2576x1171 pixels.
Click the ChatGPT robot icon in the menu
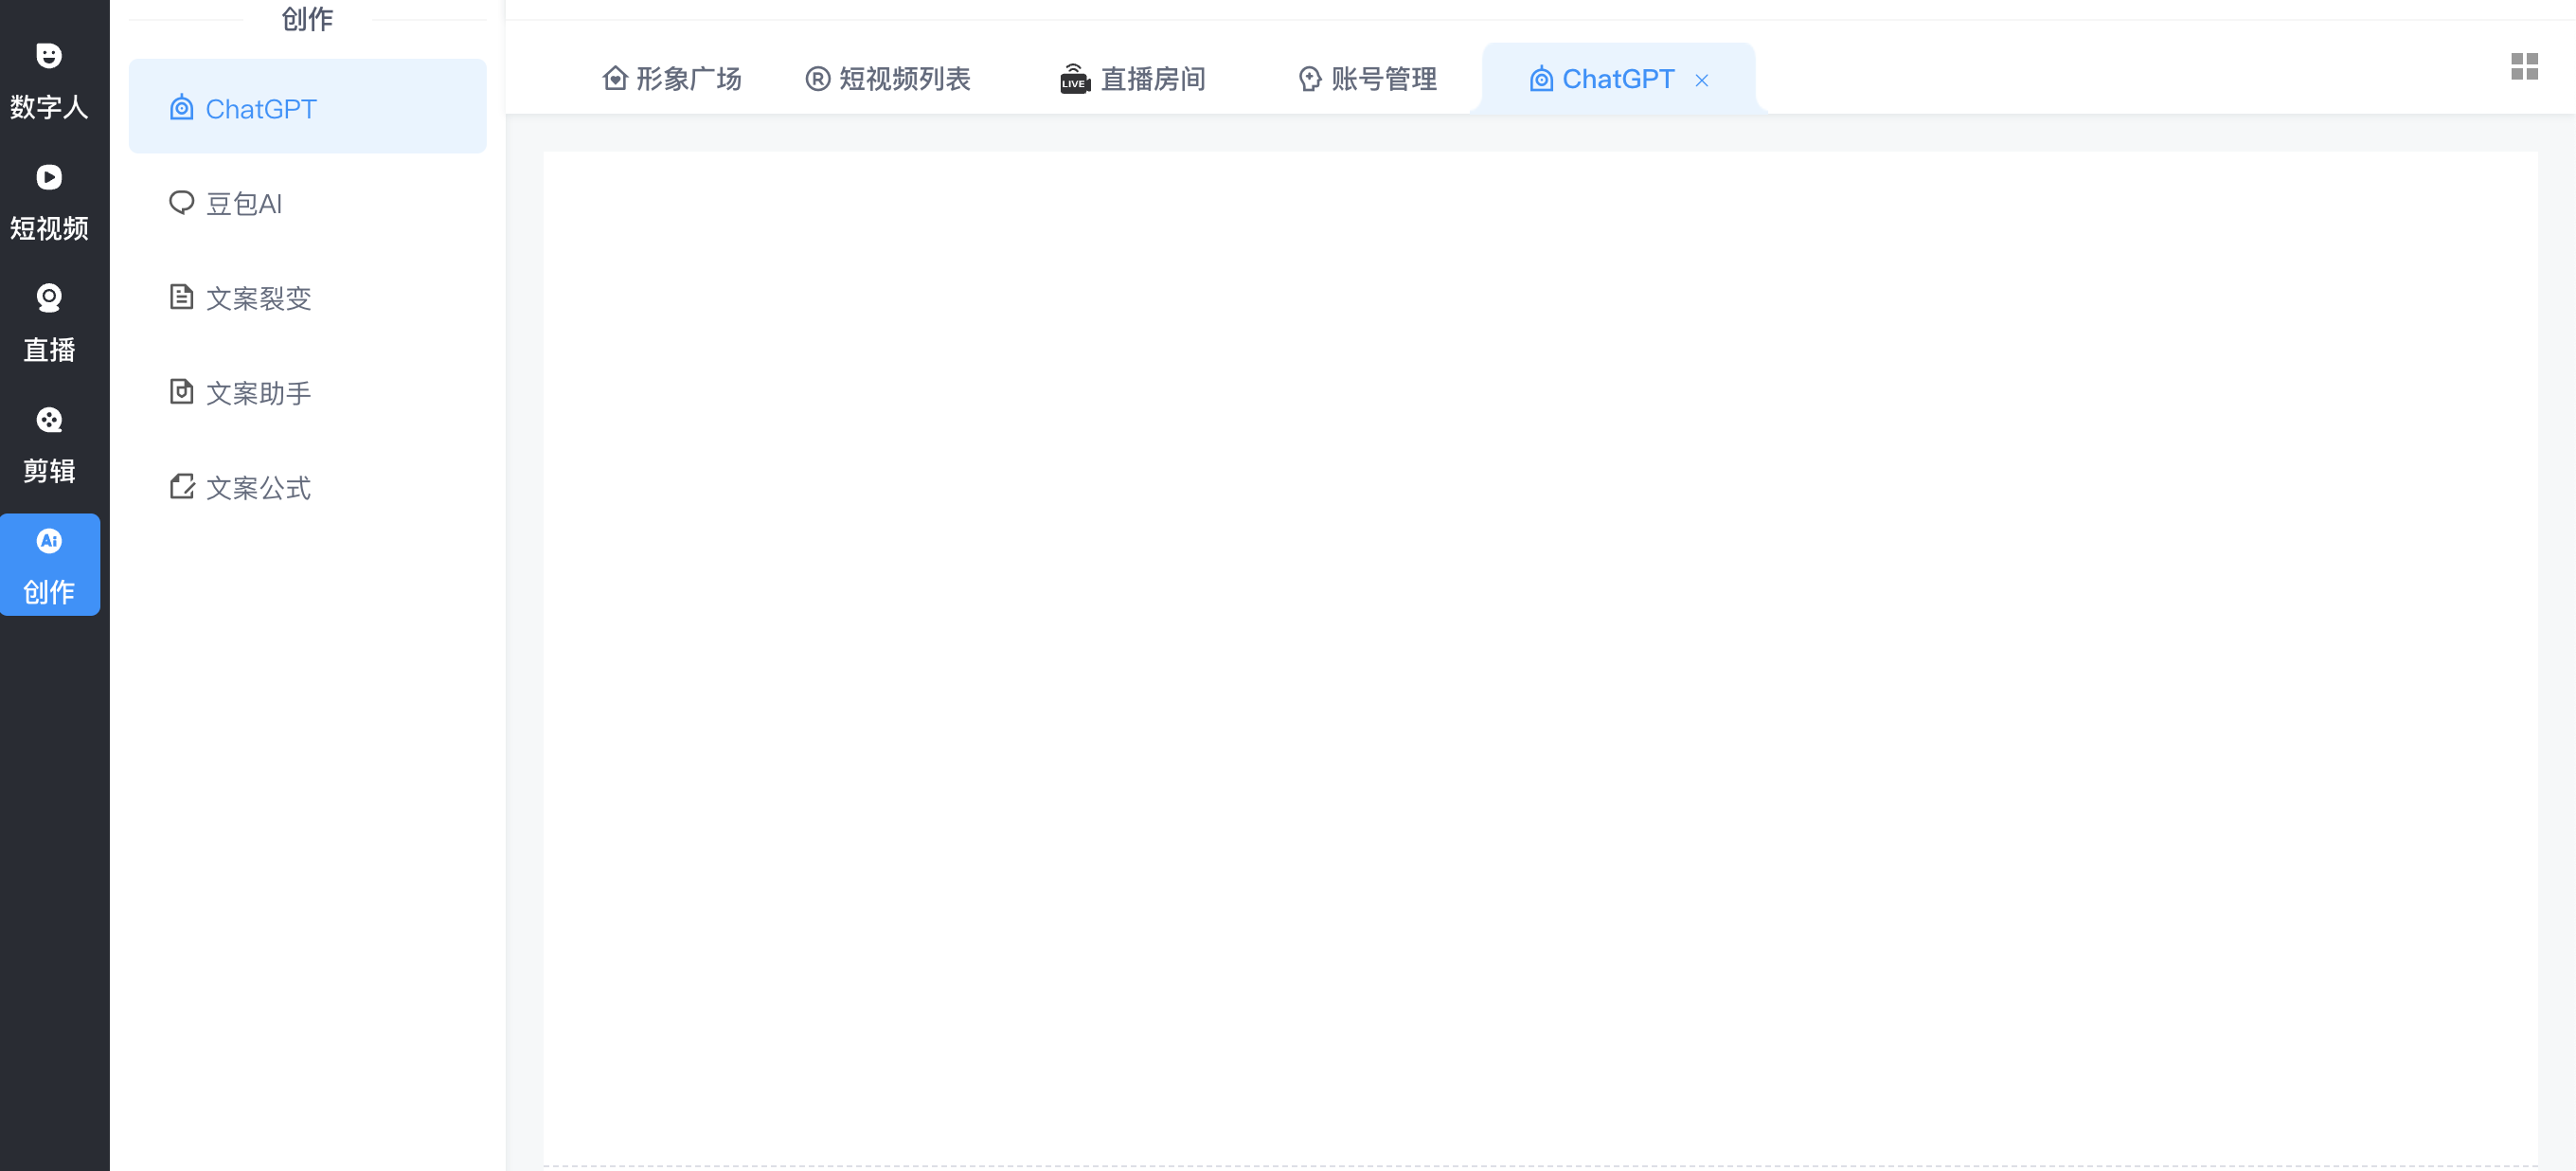[x=181, y=107]
